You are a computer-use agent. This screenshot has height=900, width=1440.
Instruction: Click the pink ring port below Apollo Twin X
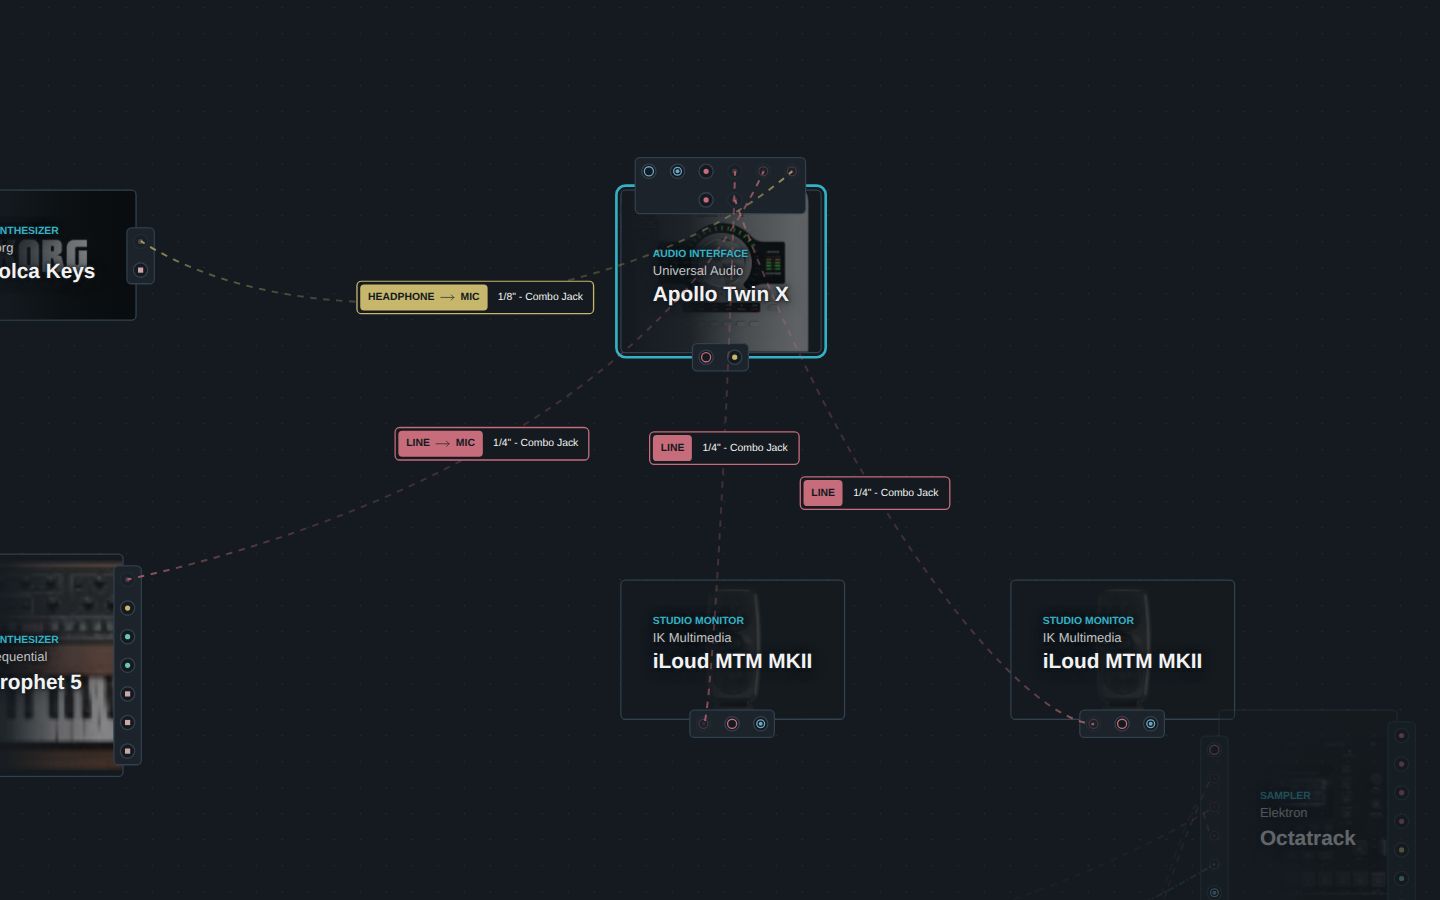[706, 358]
